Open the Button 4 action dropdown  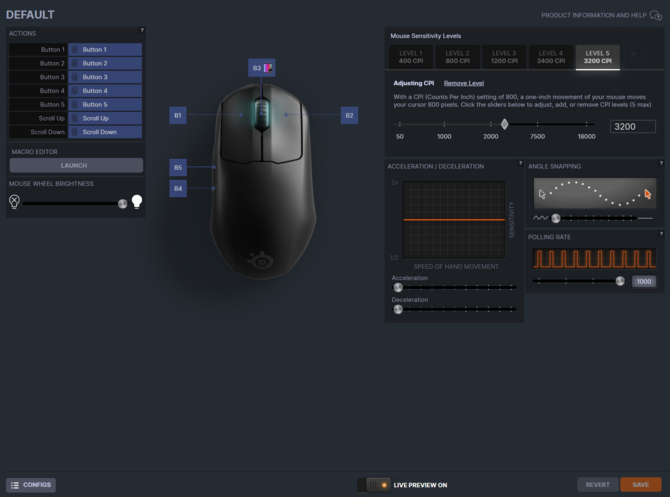pos(105,91)
